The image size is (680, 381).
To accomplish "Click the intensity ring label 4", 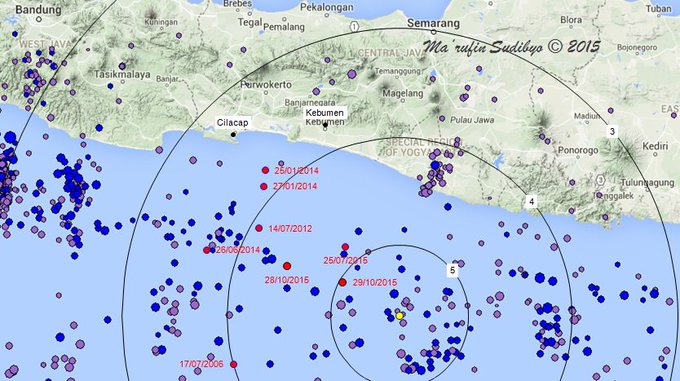I will 531,201.
